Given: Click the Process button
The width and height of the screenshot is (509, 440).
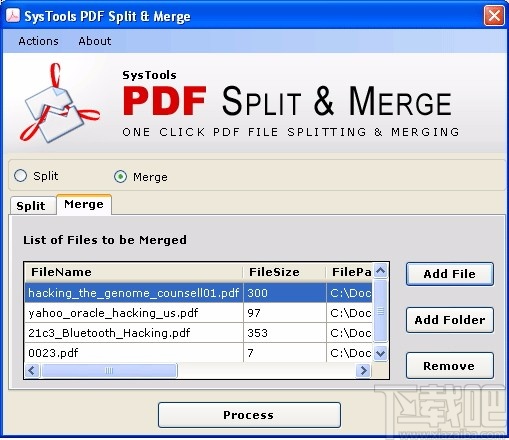Looking at the screenshot, I should click(249, 415).
